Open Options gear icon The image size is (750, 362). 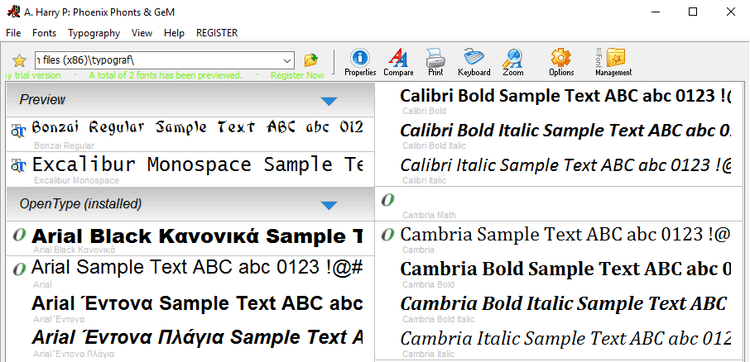coord(561,63)
